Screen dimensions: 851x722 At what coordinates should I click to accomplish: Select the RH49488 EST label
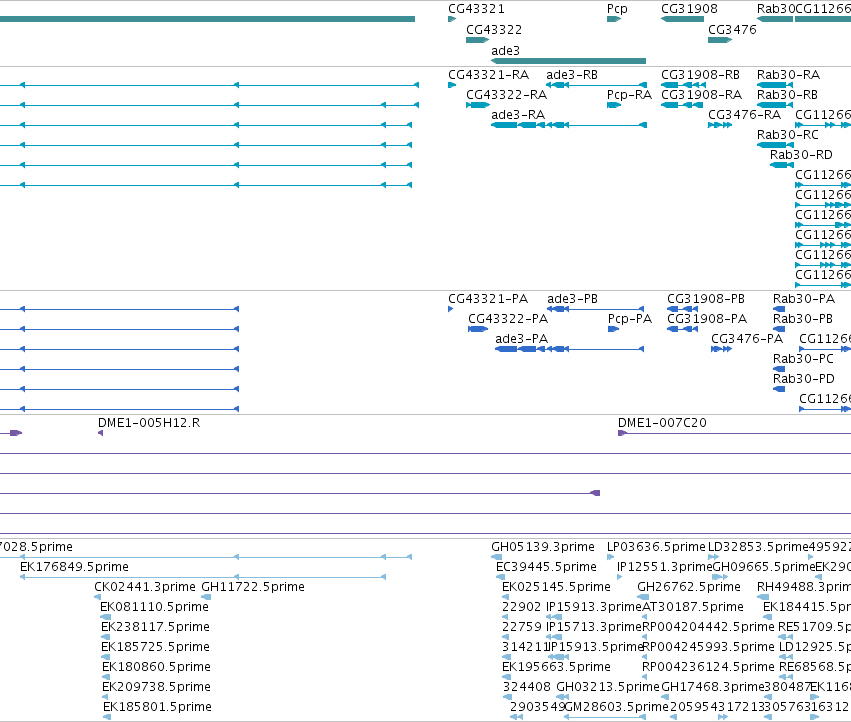pos(804,587)
